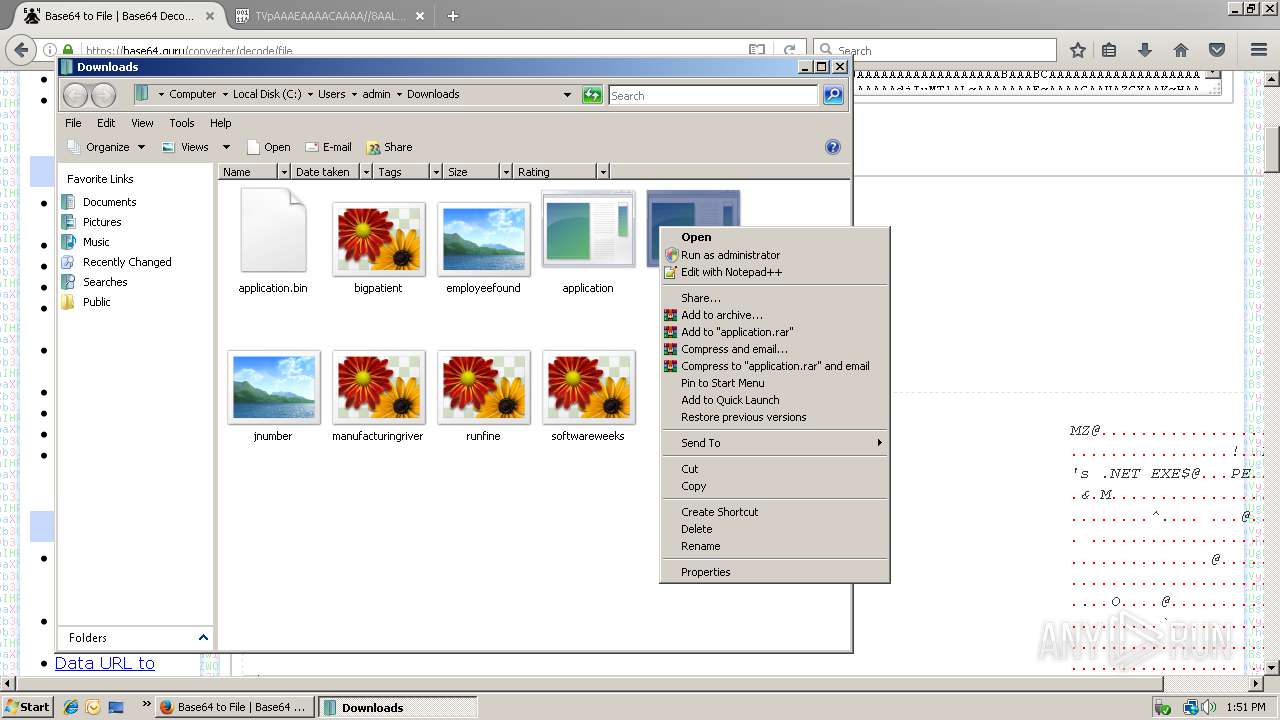Viewport: 1280px width, 720px height.
Task: Open the address bar history dropdown arrow
Action: 567,95
